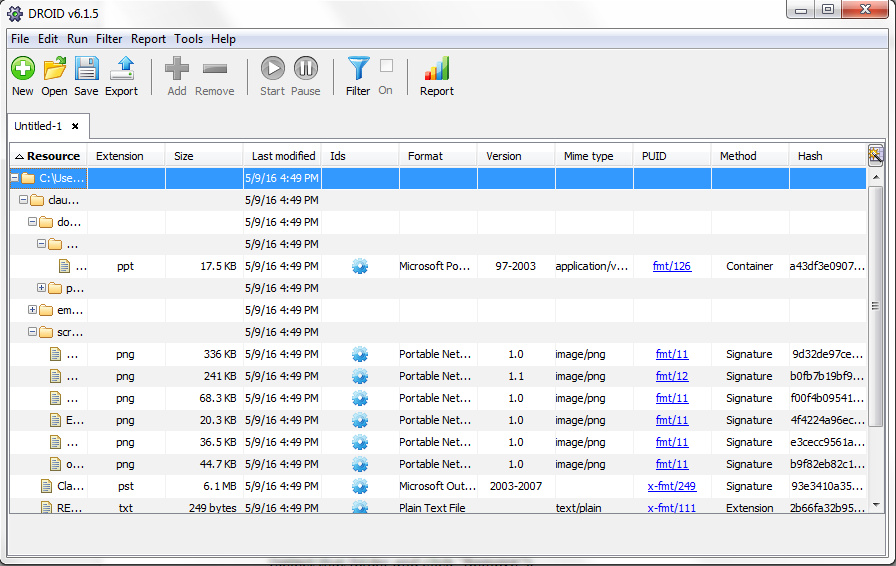Create a new profile with New icon
Viewport: 896px width, 566px height.
[x=23, y=69]
